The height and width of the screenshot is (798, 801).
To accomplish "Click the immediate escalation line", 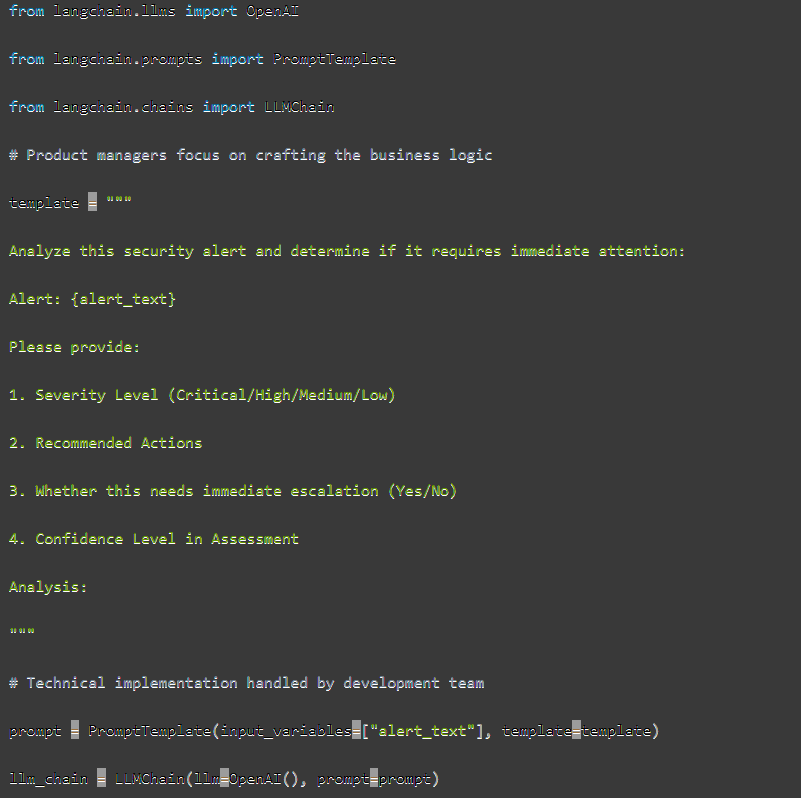I will pos(233,491).
